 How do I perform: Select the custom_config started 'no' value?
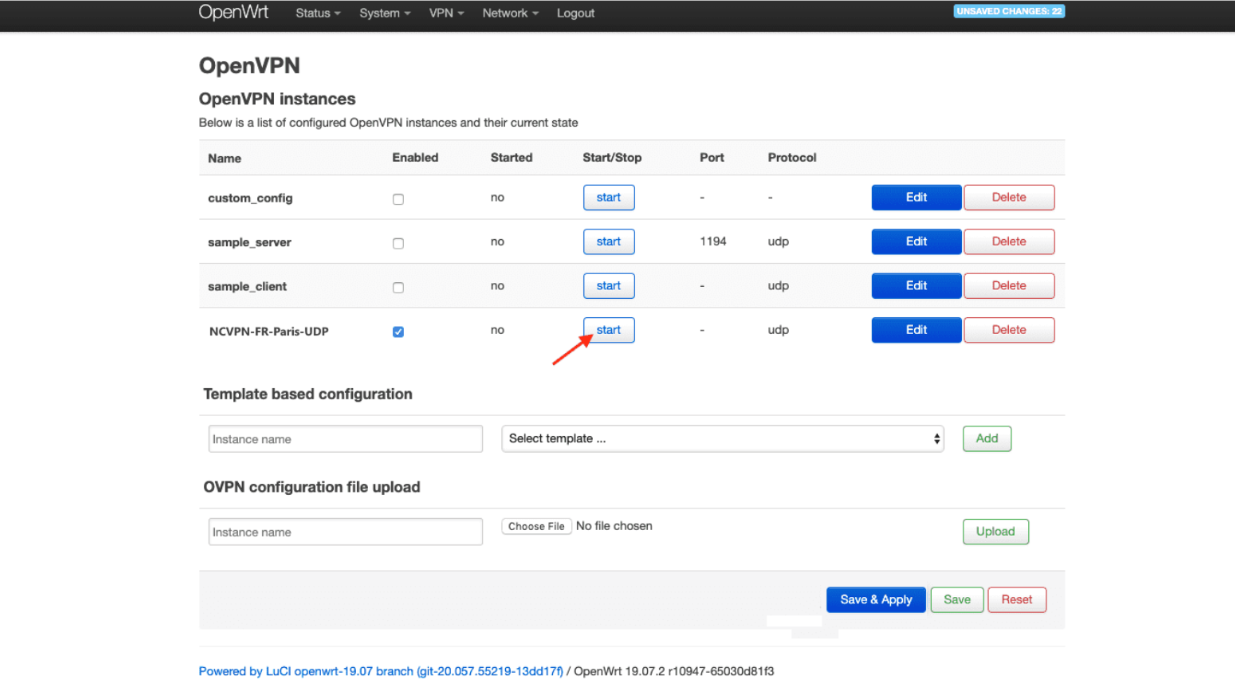click(x=497, y=198)
